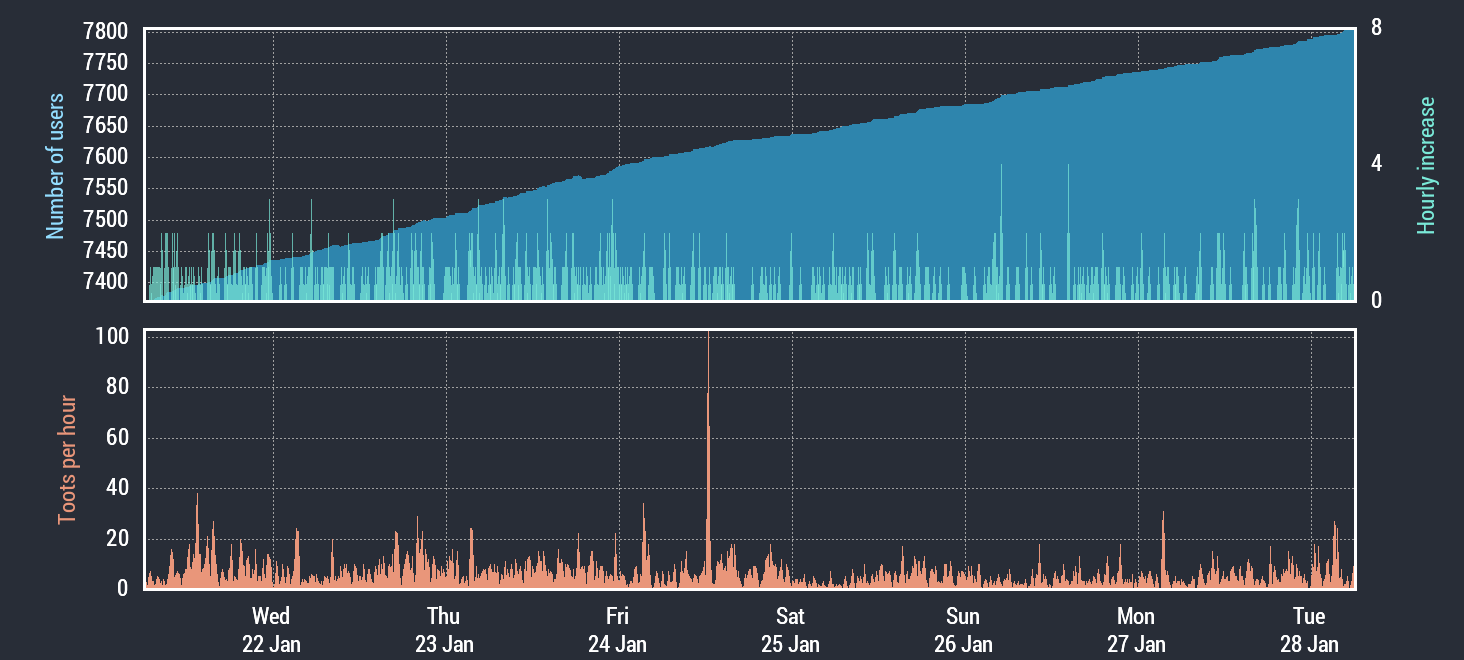The height and width of the screenshot is (660, 1464).
Task: Click the 8 tick on hourly increase axis
Action: pyautogui.click(x=1377, y=29)
